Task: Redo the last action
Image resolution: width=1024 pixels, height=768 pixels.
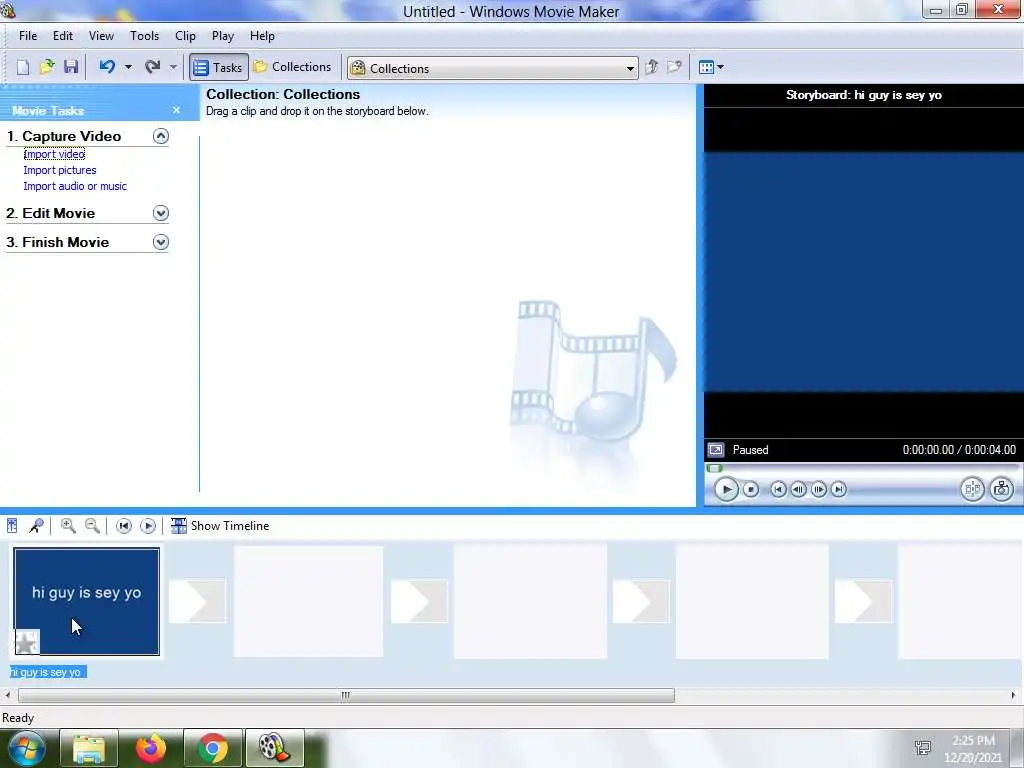Action: 153,67
